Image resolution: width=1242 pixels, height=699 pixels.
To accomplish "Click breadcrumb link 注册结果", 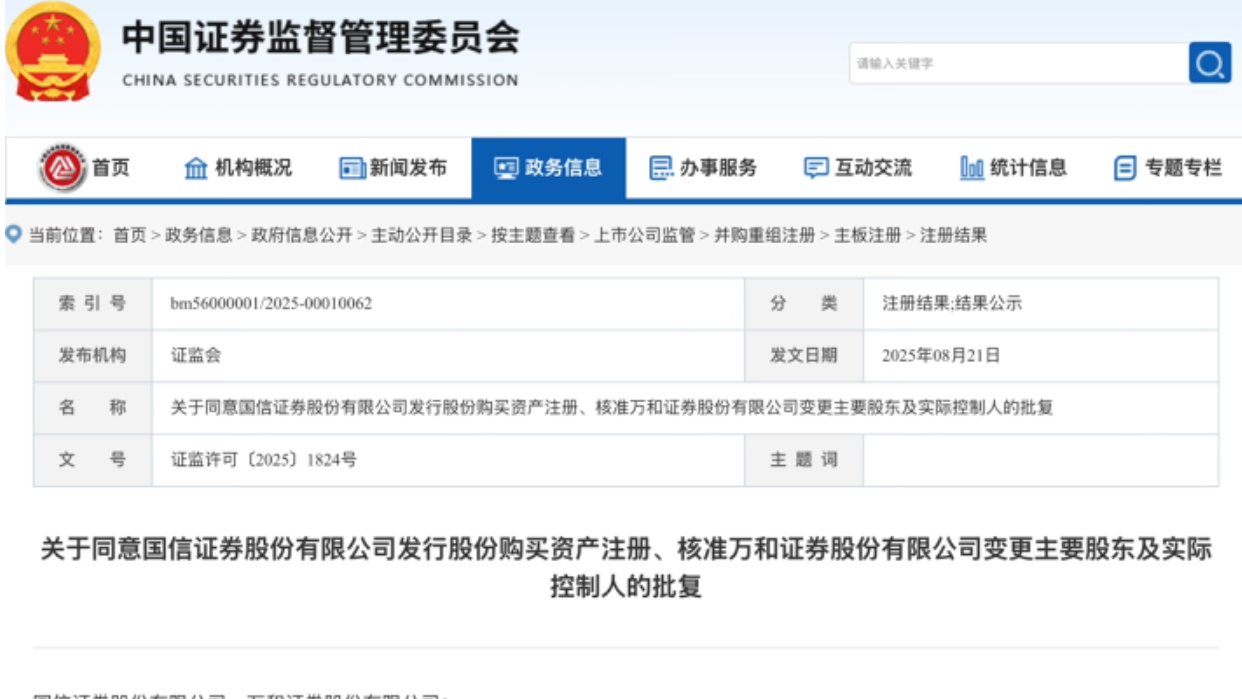I will 953,235.
